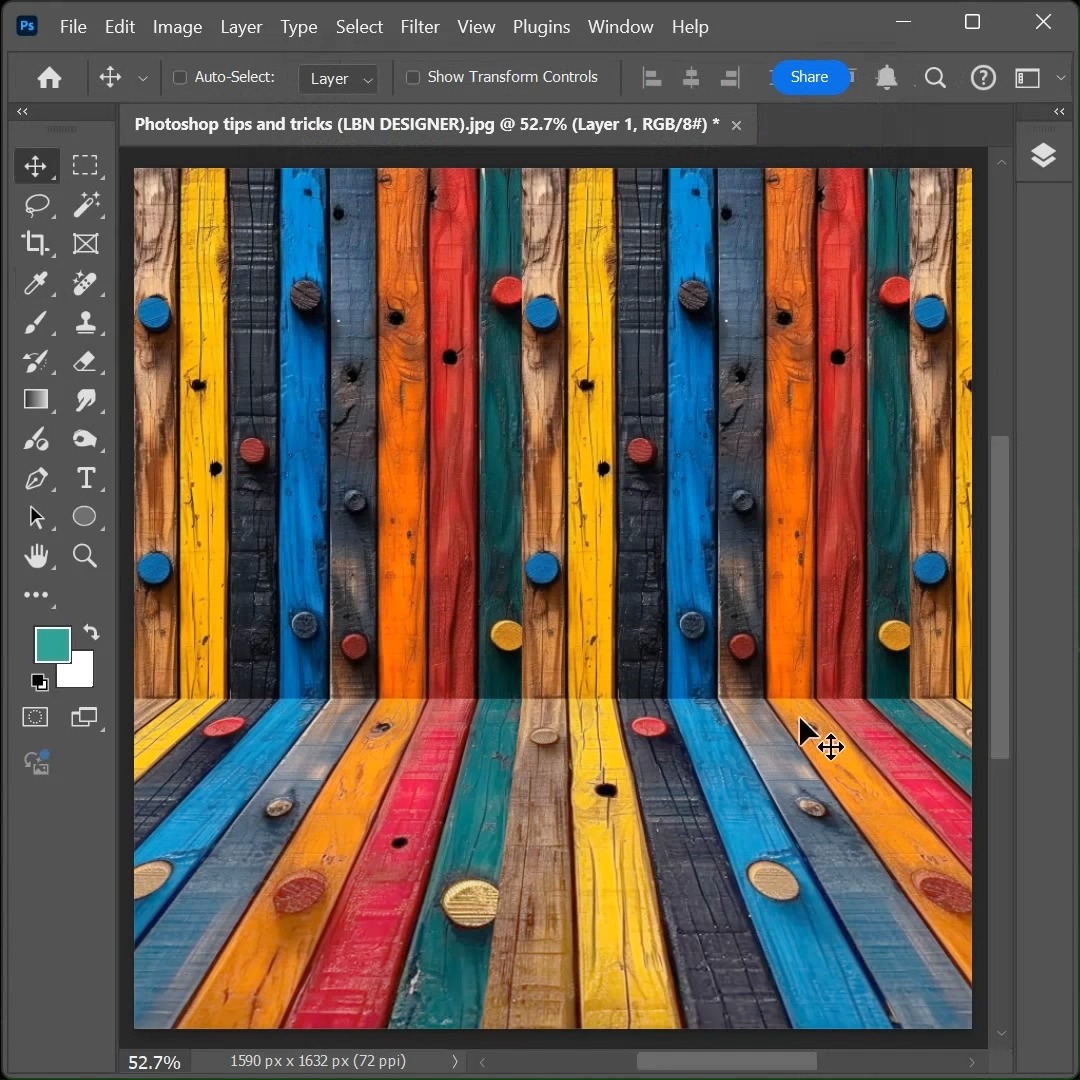Align horizontal centers icon
The height and width of the screenshot is (1080, 1080).
click(690, 77)
